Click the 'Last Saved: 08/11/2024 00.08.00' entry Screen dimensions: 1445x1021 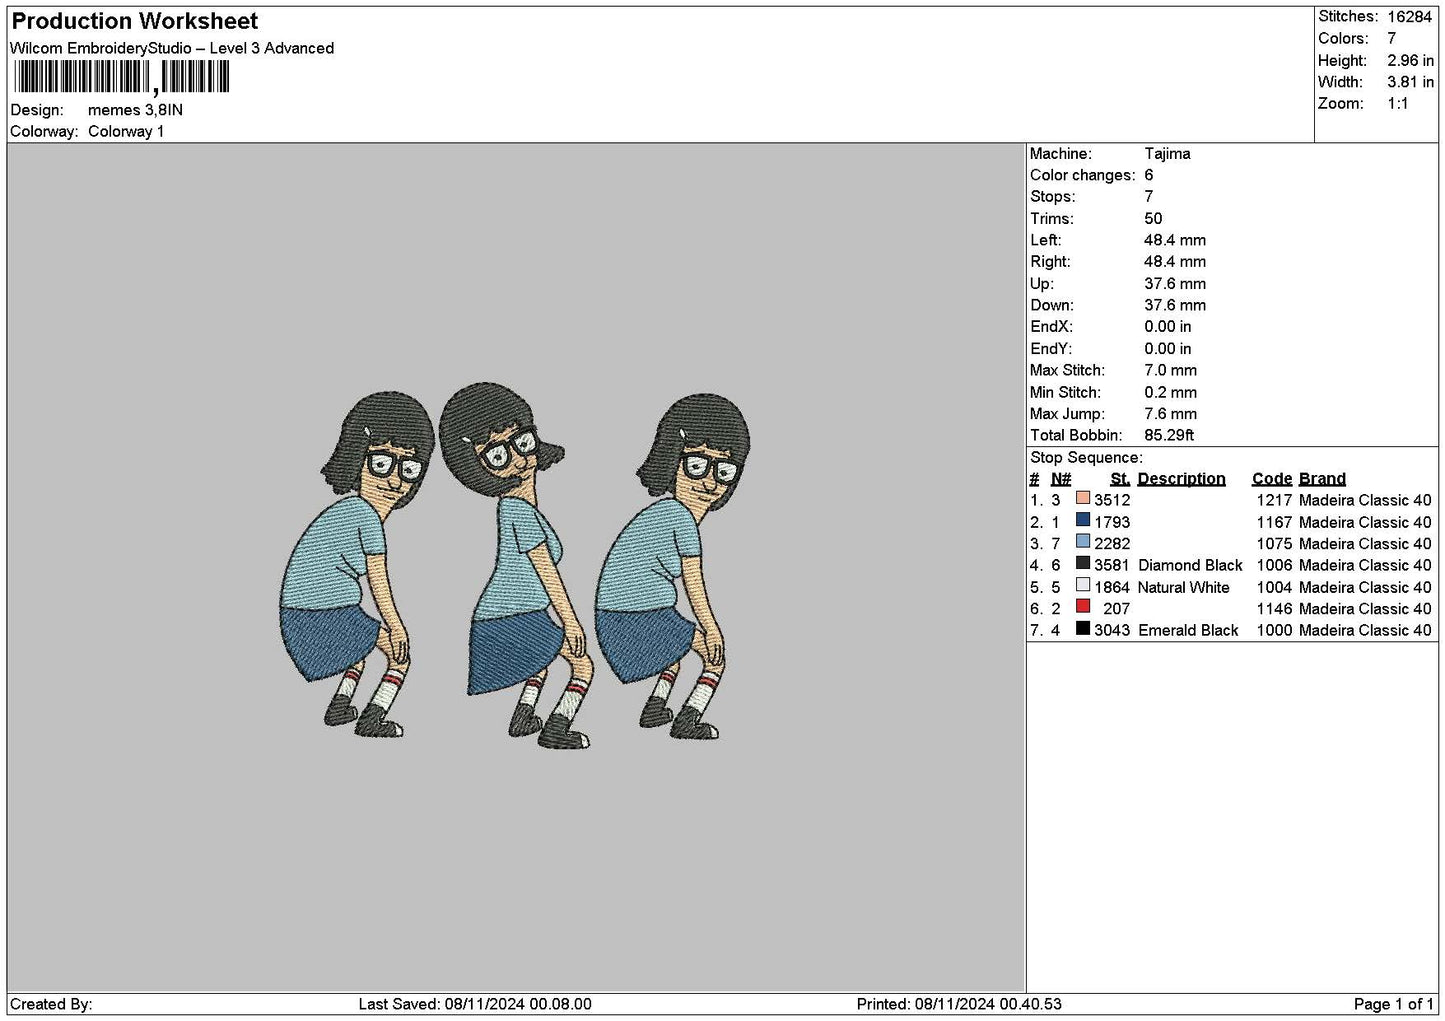tap(475, 1004)
